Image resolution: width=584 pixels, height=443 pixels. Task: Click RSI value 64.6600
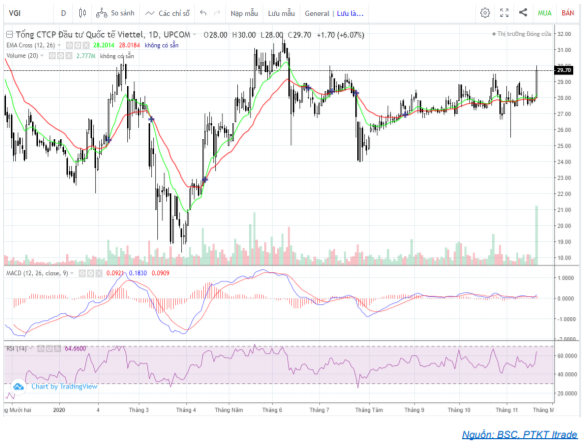pos(75,349)
